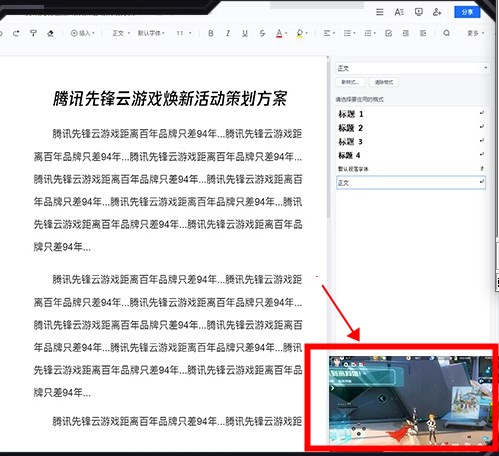Open the magnifier search tool
499x456 pixels.
point(447,33)
